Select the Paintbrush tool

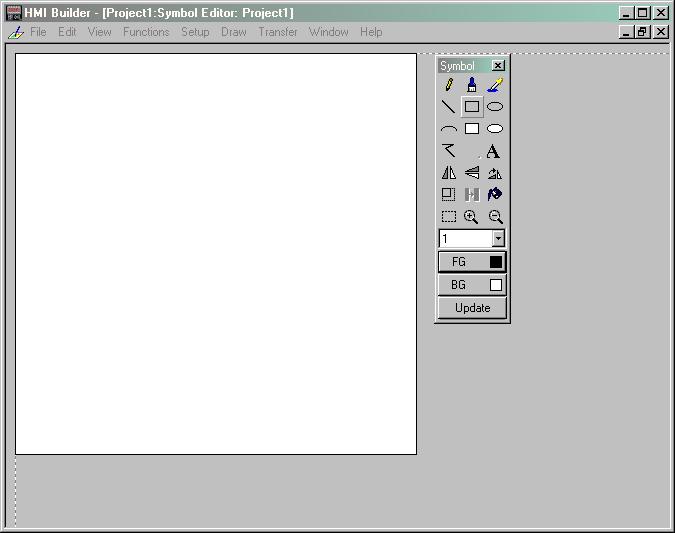click(x=472, y=85)
